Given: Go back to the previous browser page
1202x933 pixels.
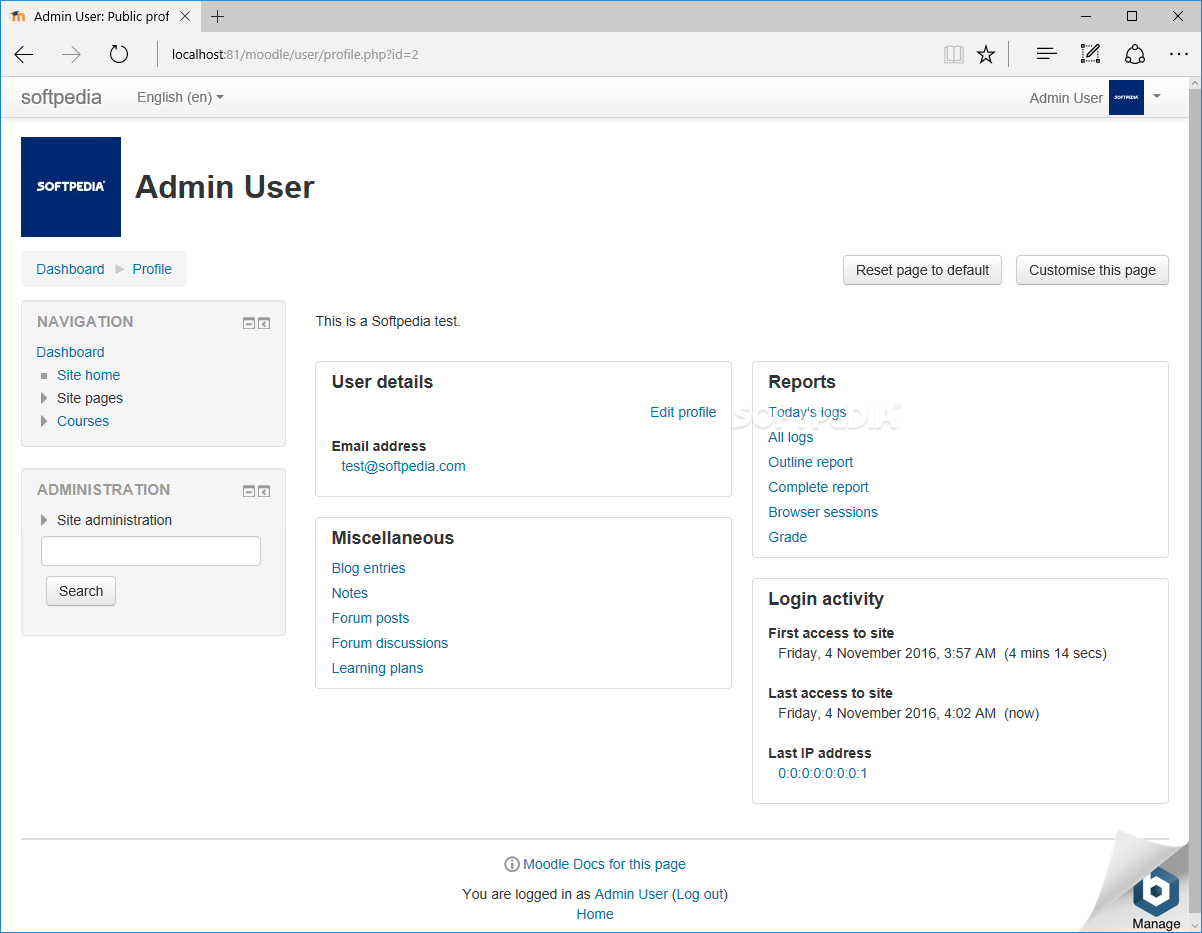Looking at the screenshot, I should (x=24, y=54).
